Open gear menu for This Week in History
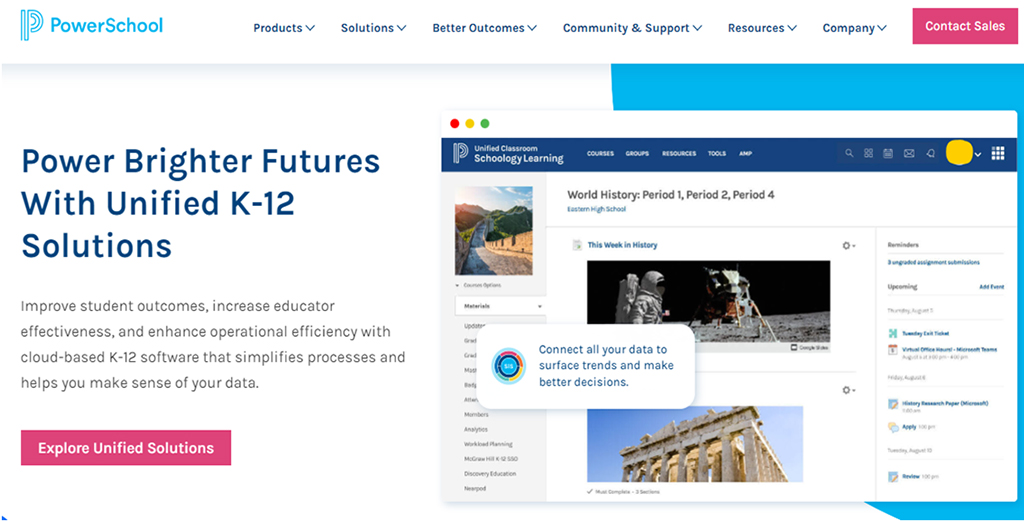The height and width of the screenshot is (521, 1024). click(x=848, y=245)
